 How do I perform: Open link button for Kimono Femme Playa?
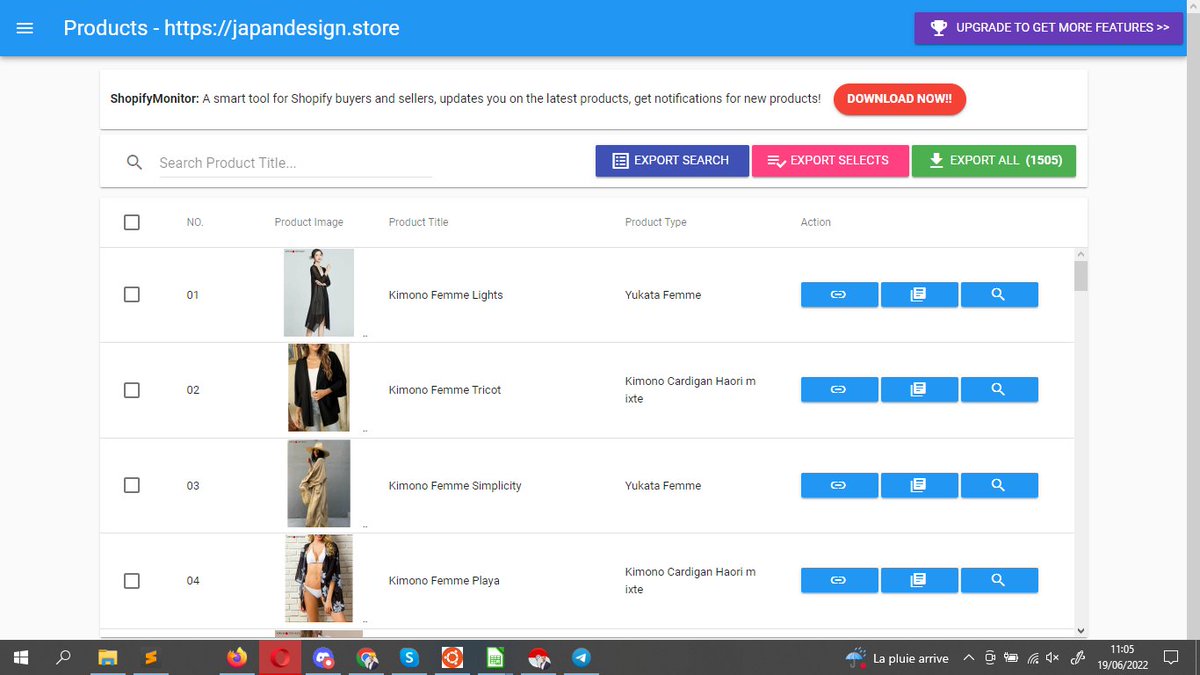839,580
